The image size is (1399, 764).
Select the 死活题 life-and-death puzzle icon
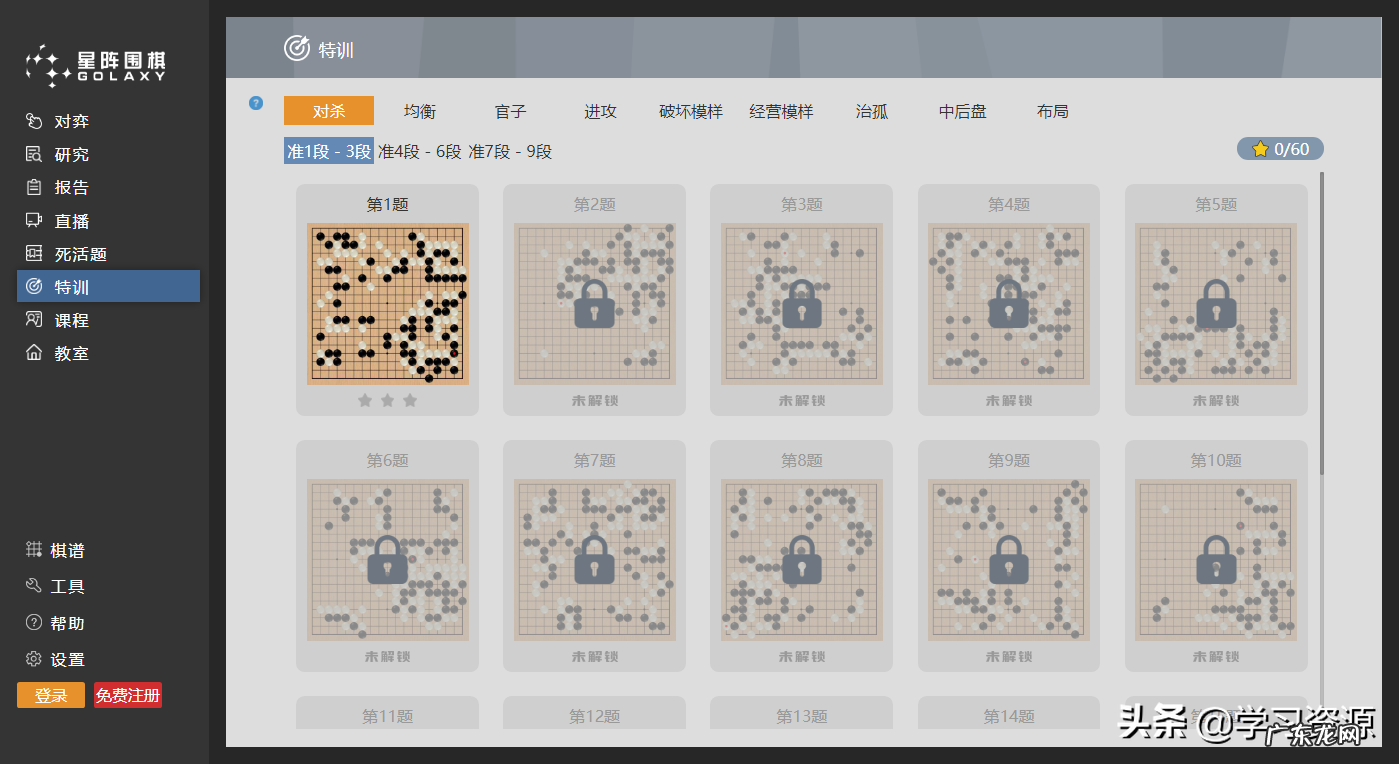[34, 253]
